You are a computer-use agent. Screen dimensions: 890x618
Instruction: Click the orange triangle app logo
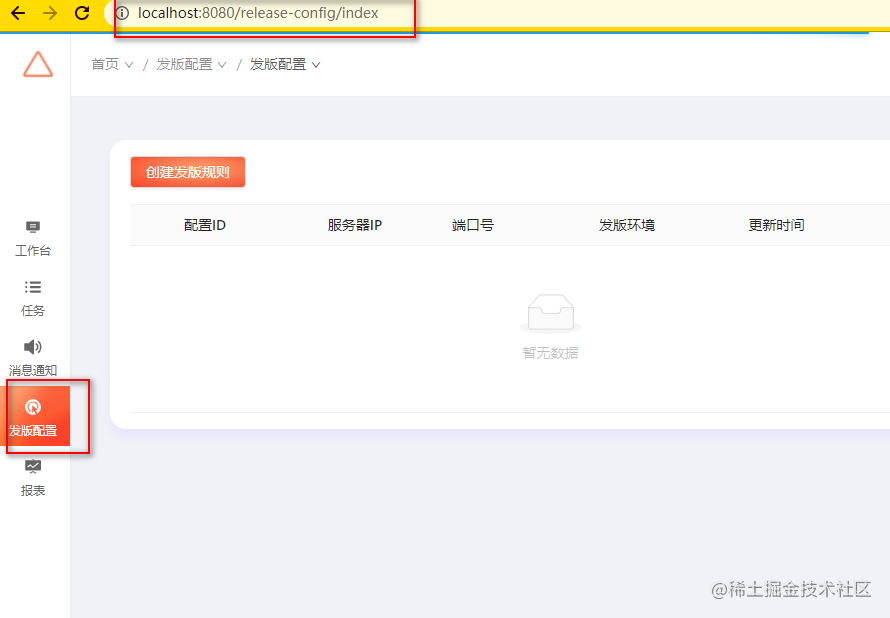(x=38, y=63)
